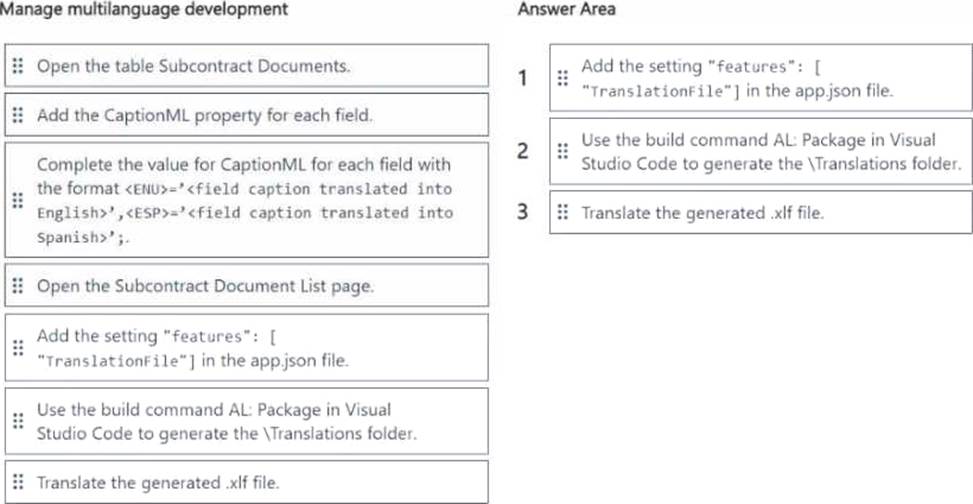
Task: Click drag handle of left-list TranslationFile setting item
Action: [18, 348]
